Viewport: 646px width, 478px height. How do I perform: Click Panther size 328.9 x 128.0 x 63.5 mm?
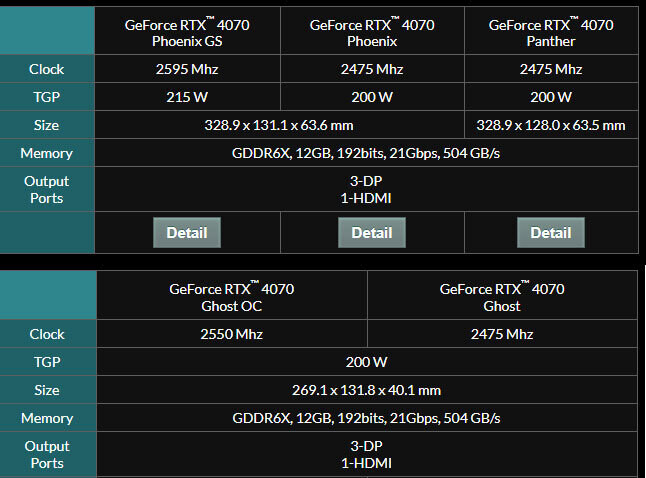click(x=551, y=125)
